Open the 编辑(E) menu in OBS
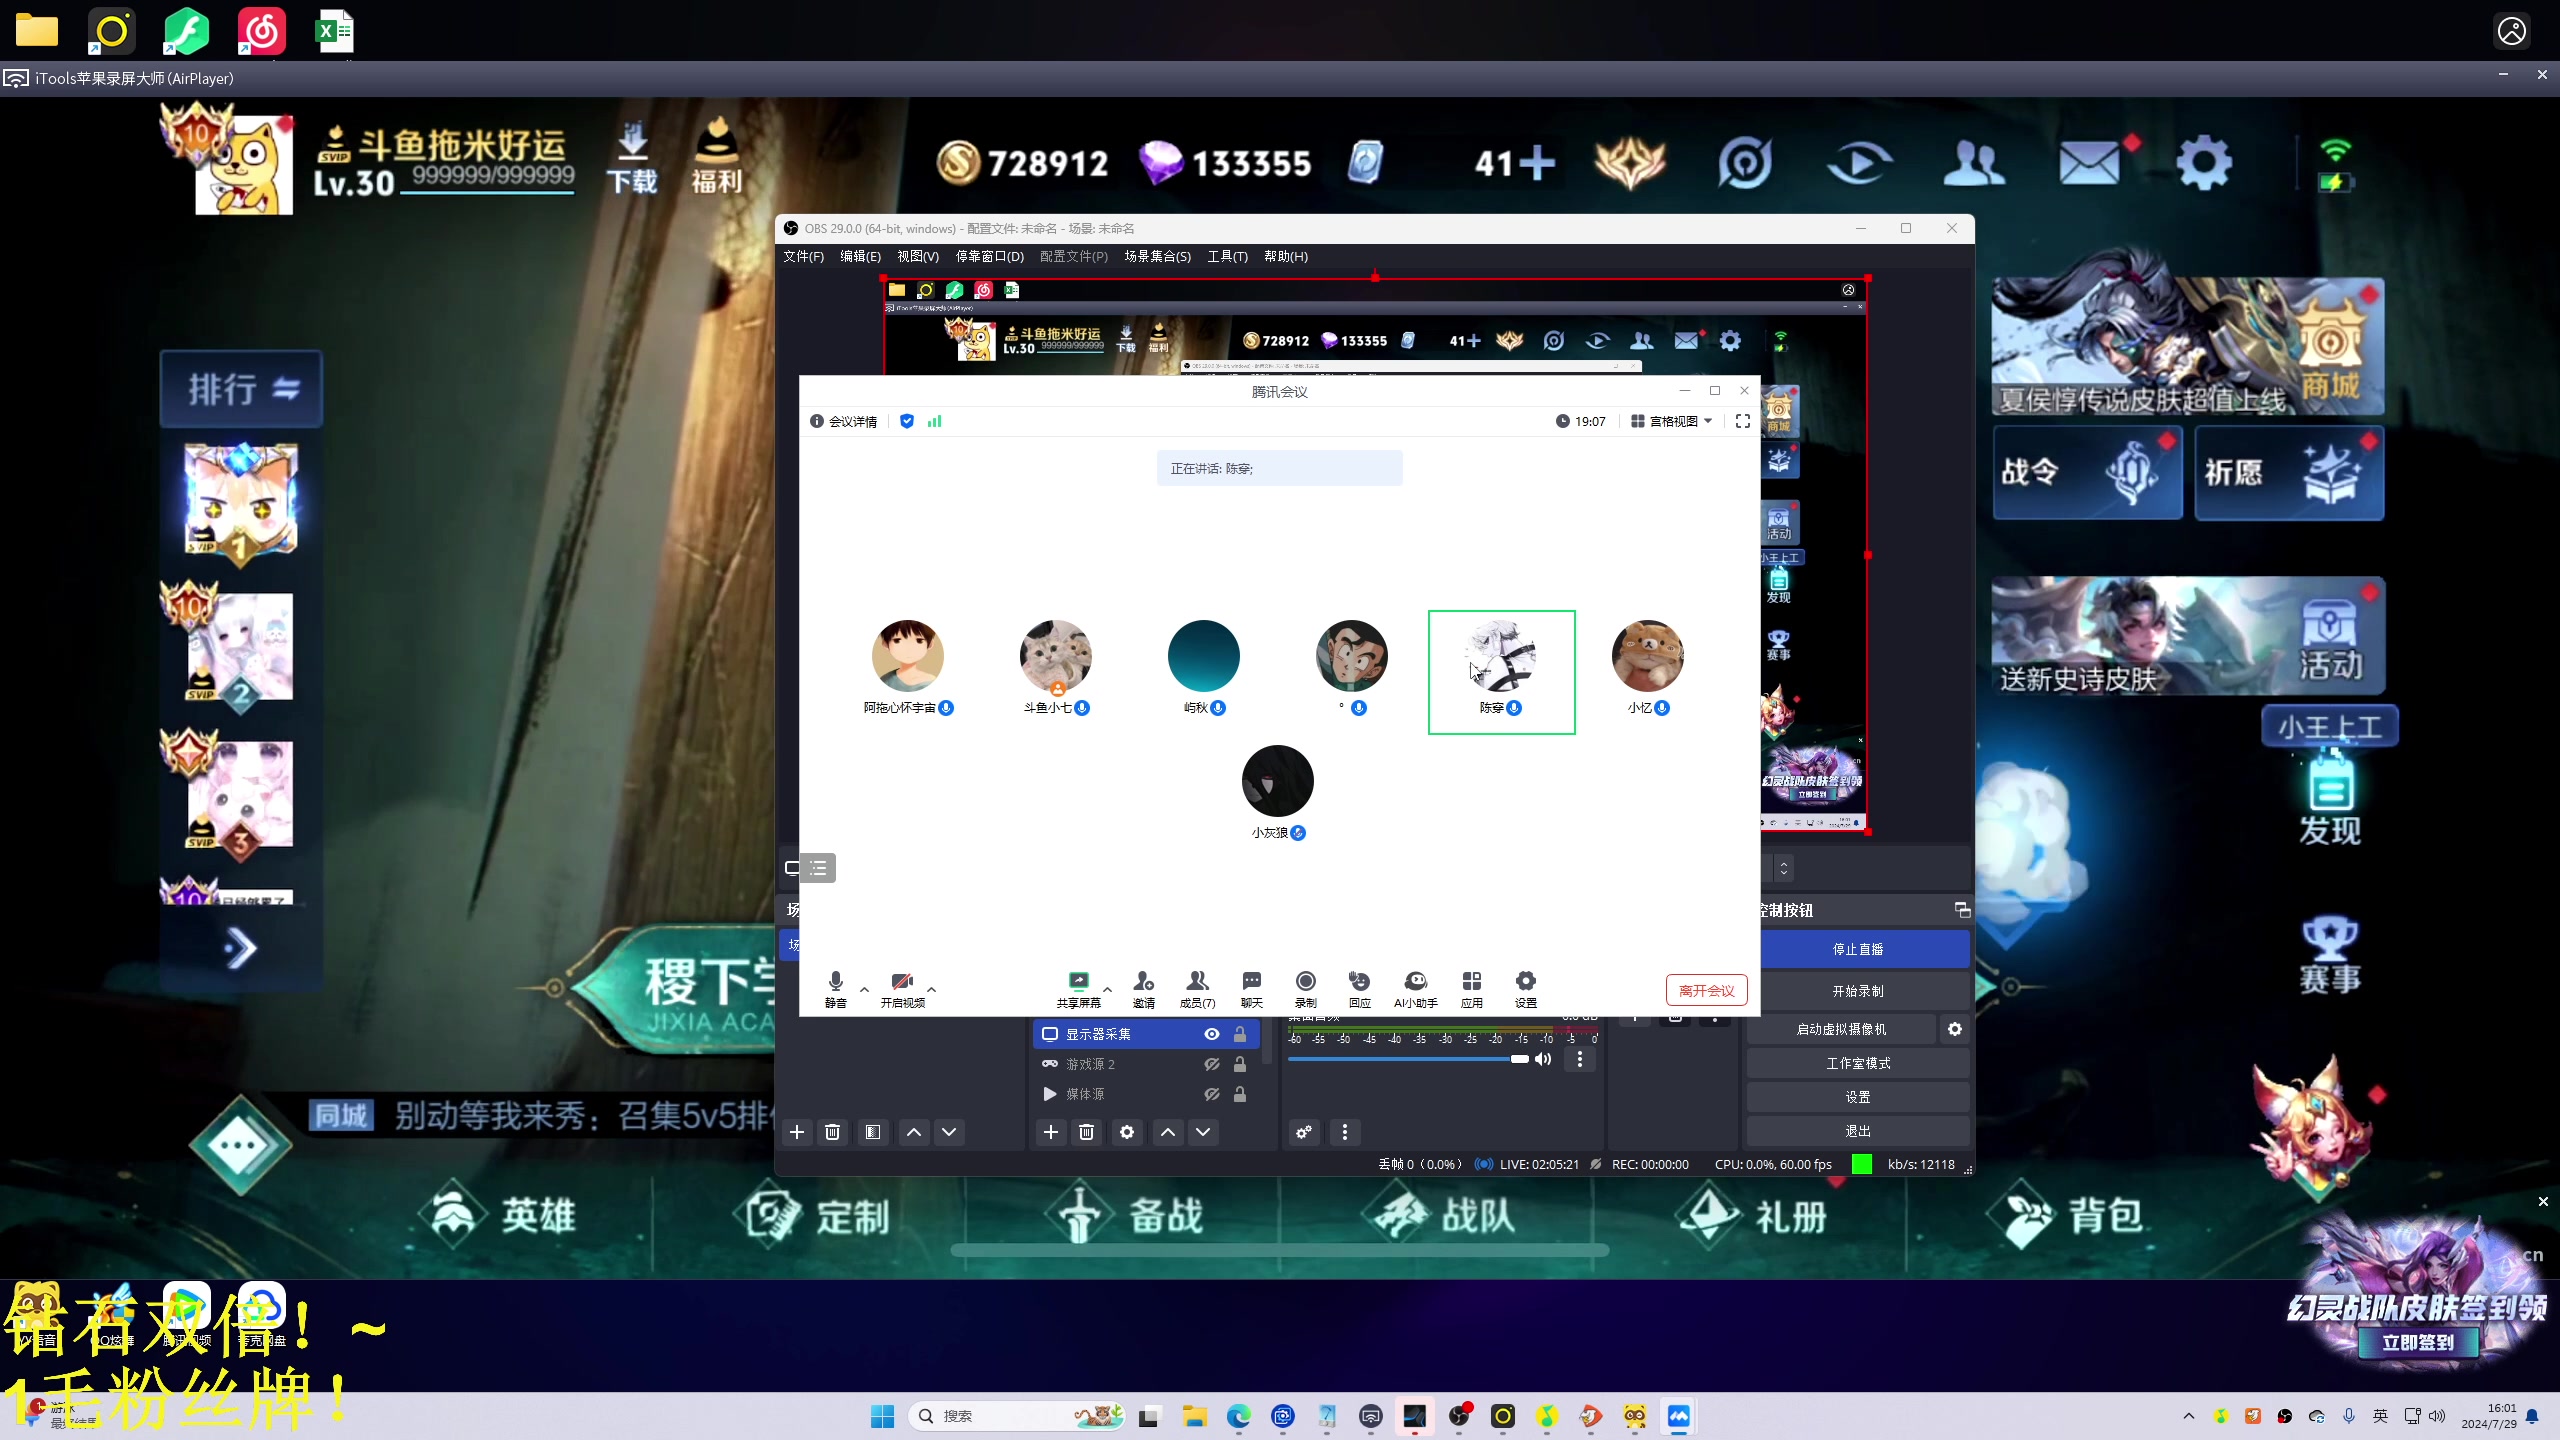 (860, 256)
